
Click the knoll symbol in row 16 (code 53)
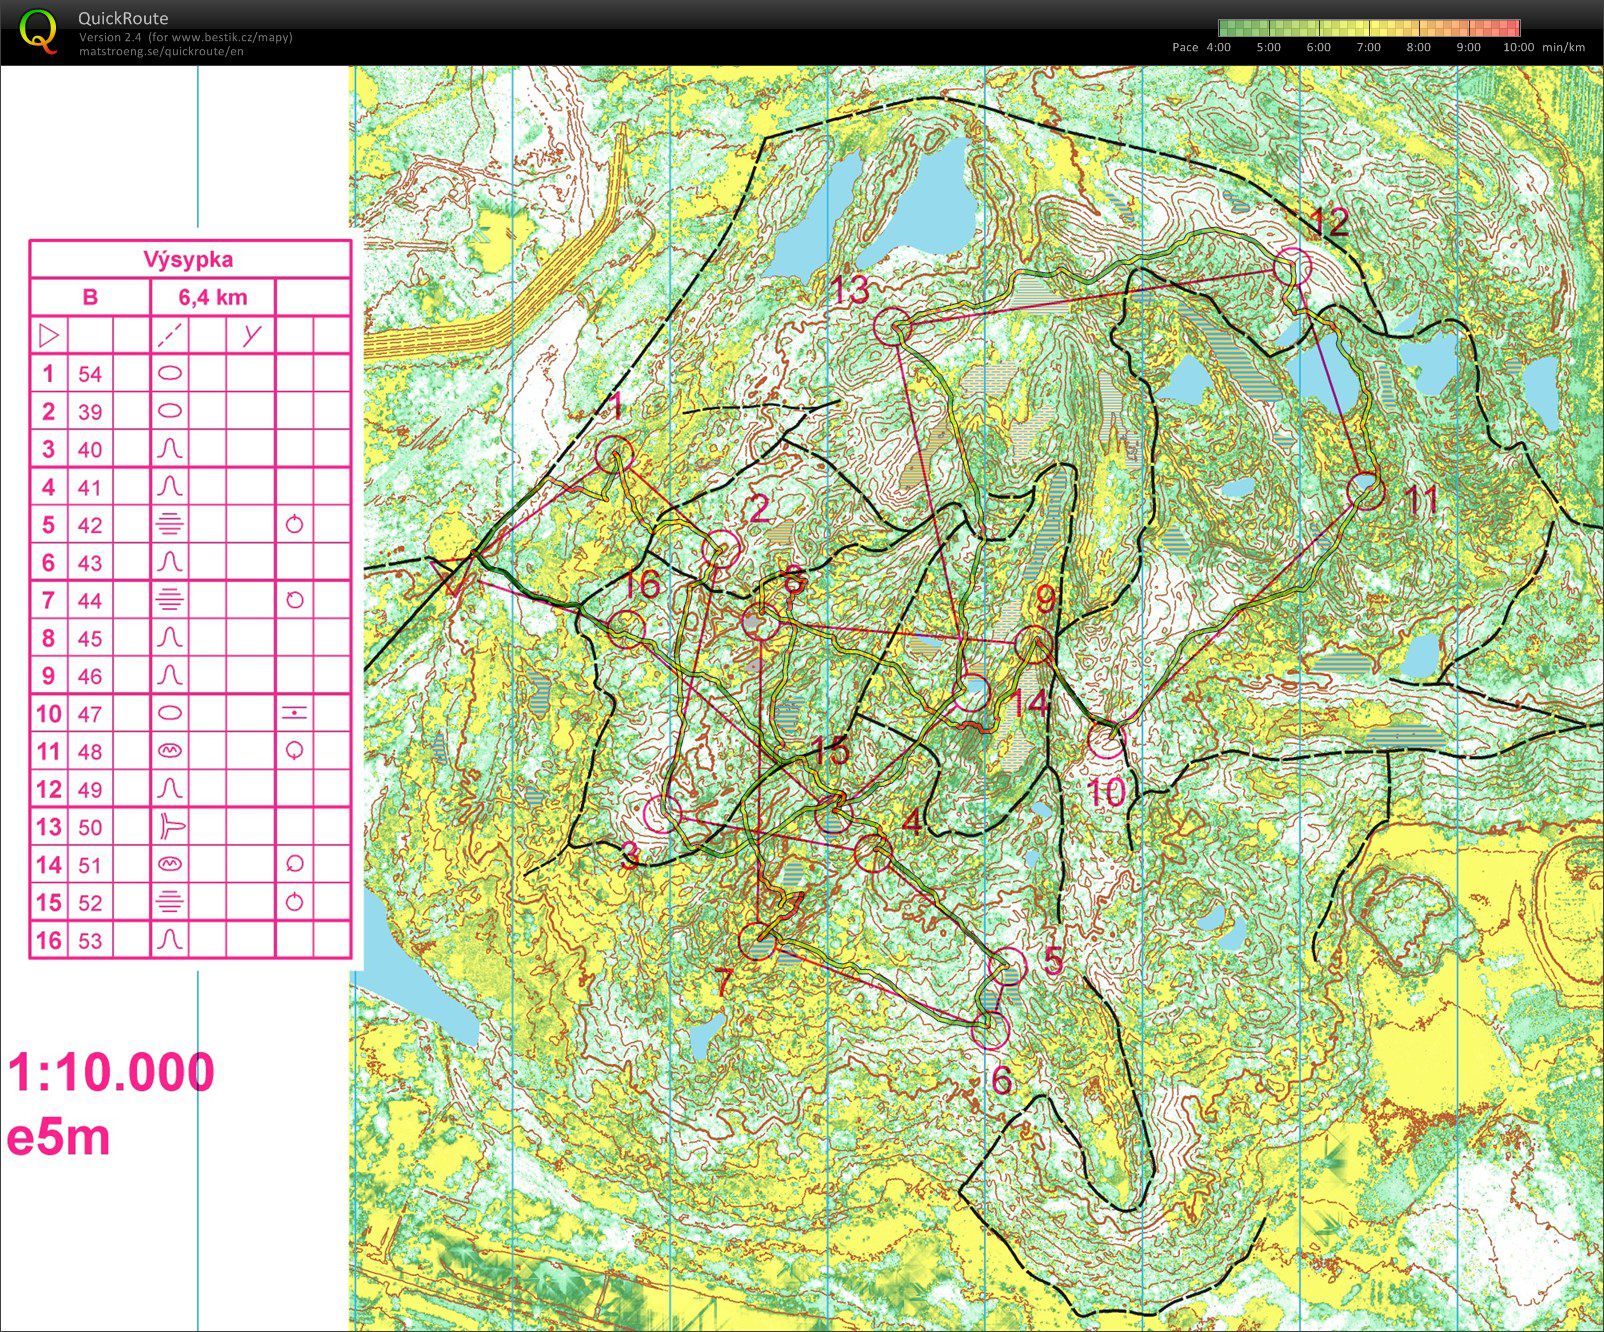coord(170,940)
